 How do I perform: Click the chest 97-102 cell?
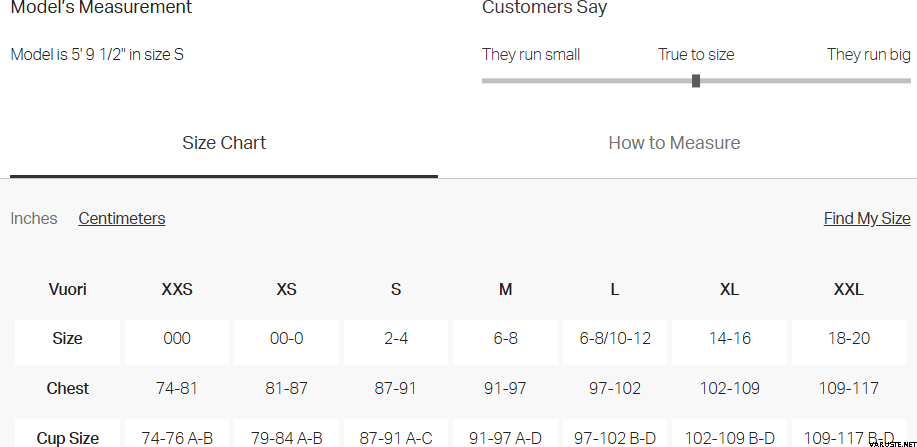pos(614,388)
